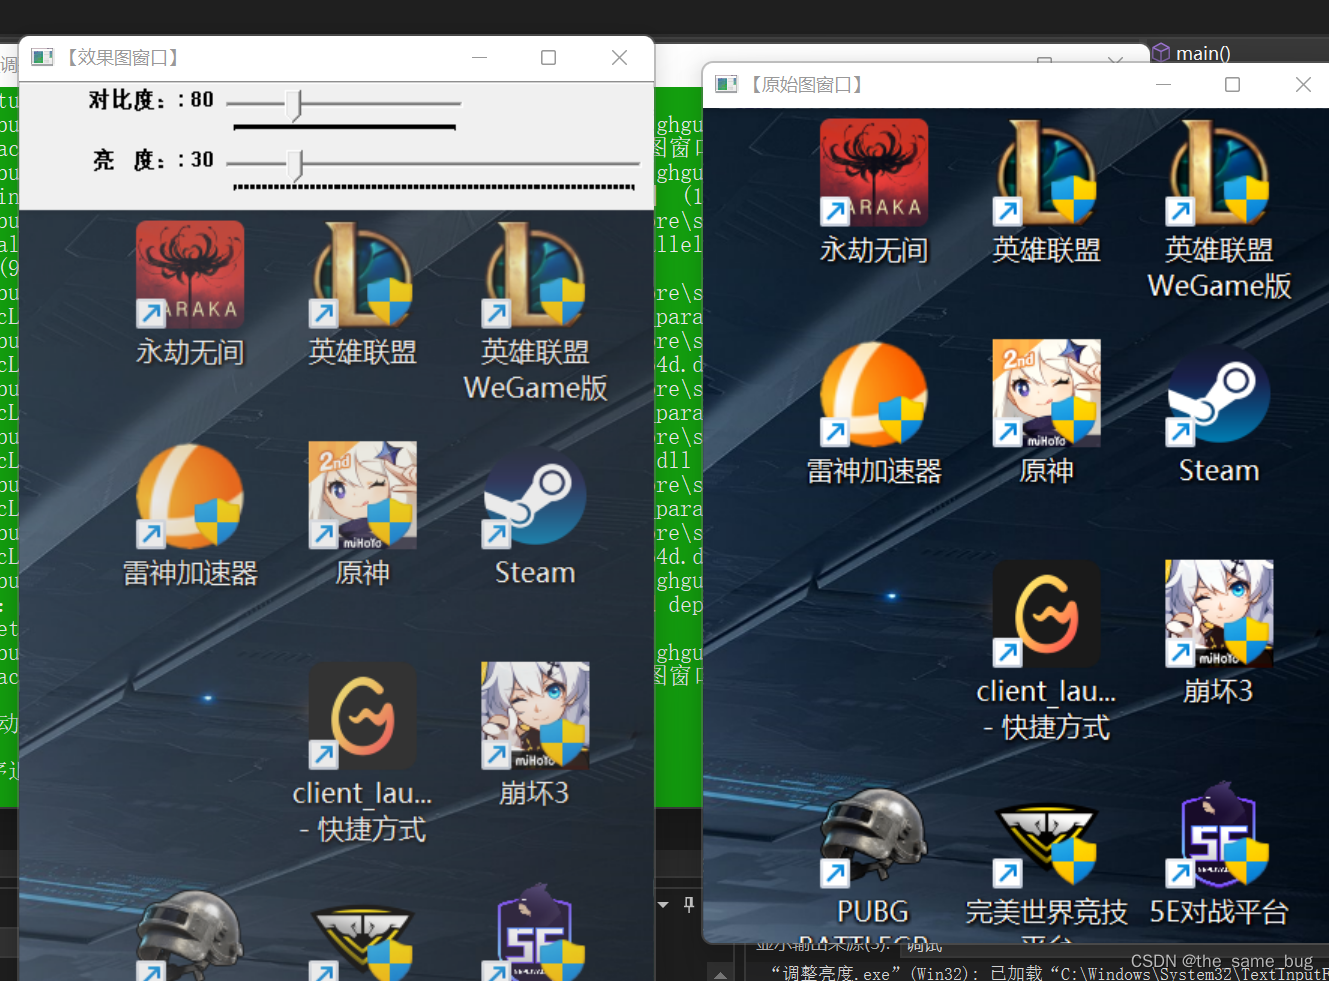Screen dimensions: 1329x981
Task: Click 雷神加速器 label in 效果图窗口
Action: click(190, 573)
